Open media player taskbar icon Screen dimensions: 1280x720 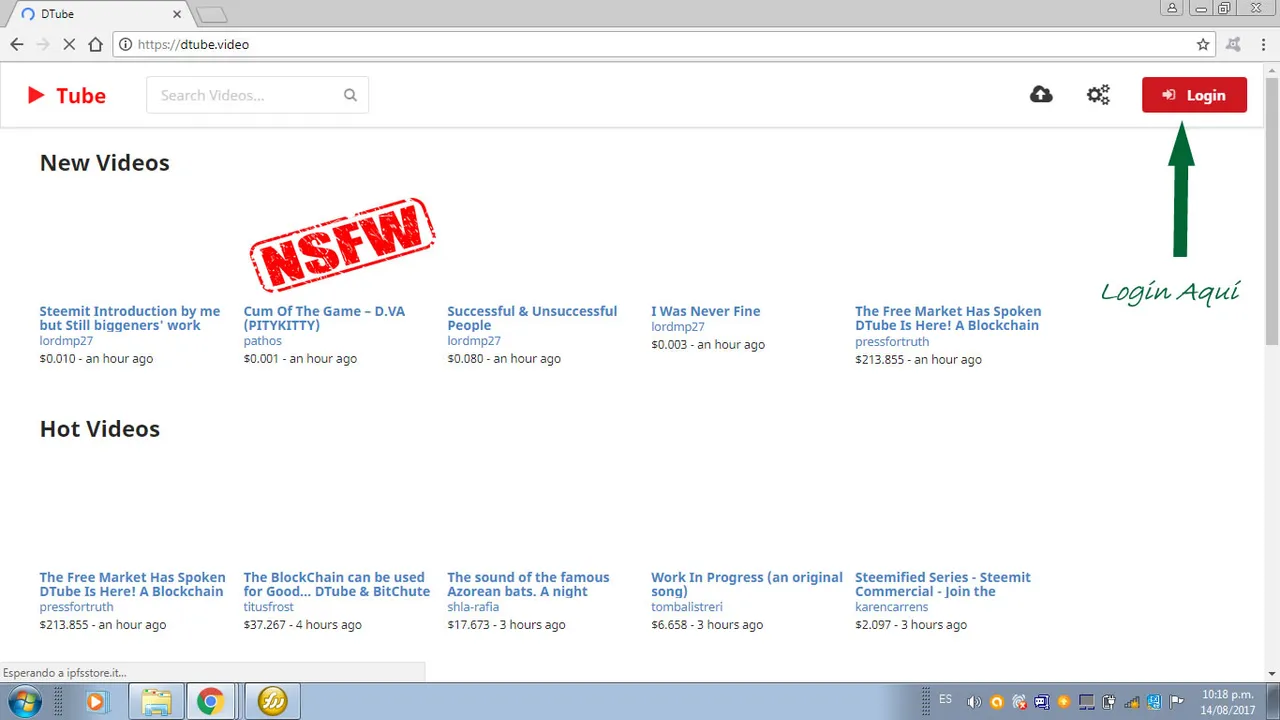(96, 702)
